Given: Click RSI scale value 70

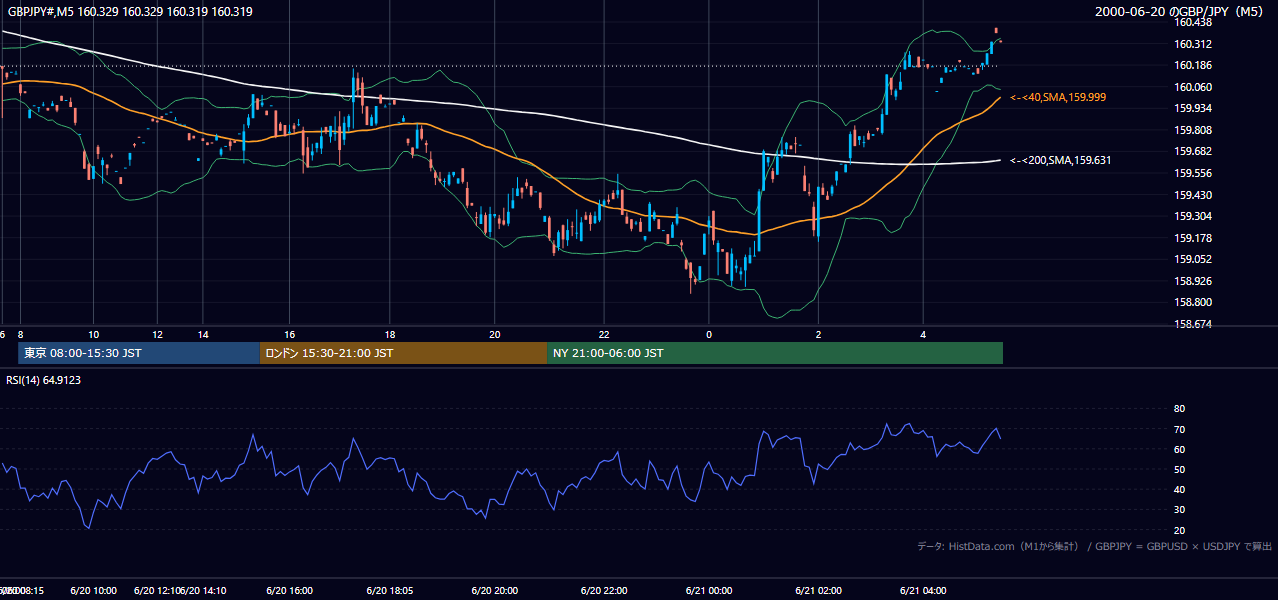Looking at the screenshot, I should [x=1179, y=429].
